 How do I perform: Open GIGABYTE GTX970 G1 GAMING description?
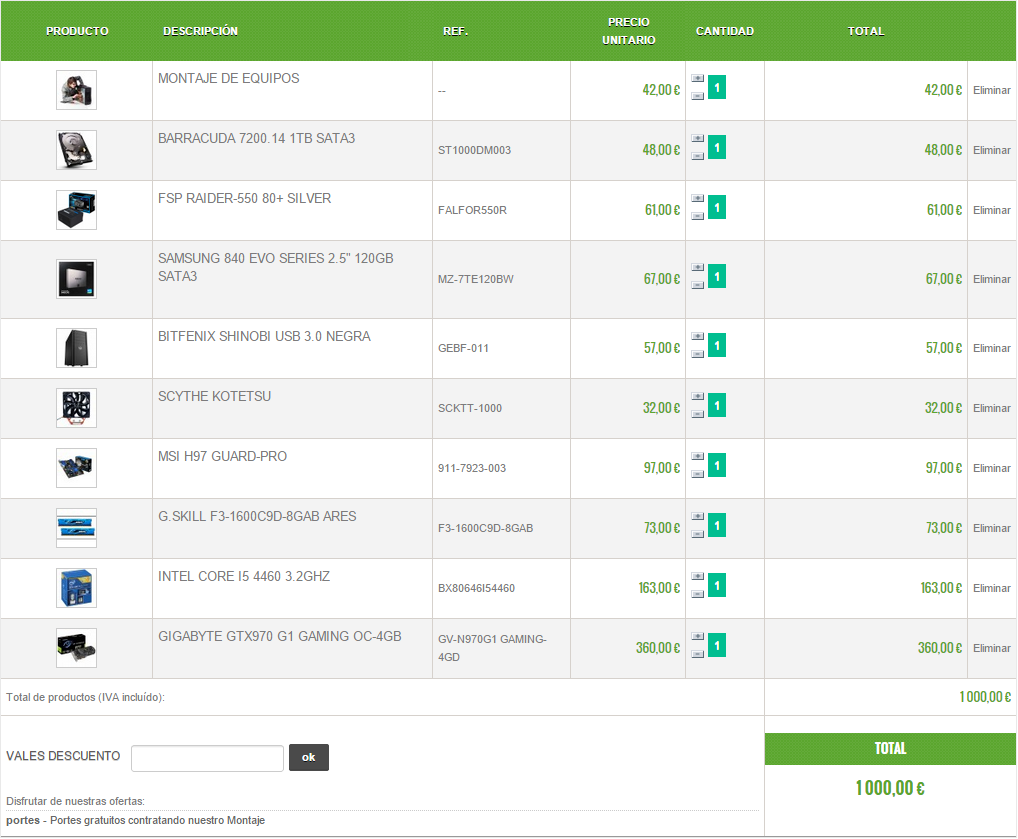[x=280, y=636]
